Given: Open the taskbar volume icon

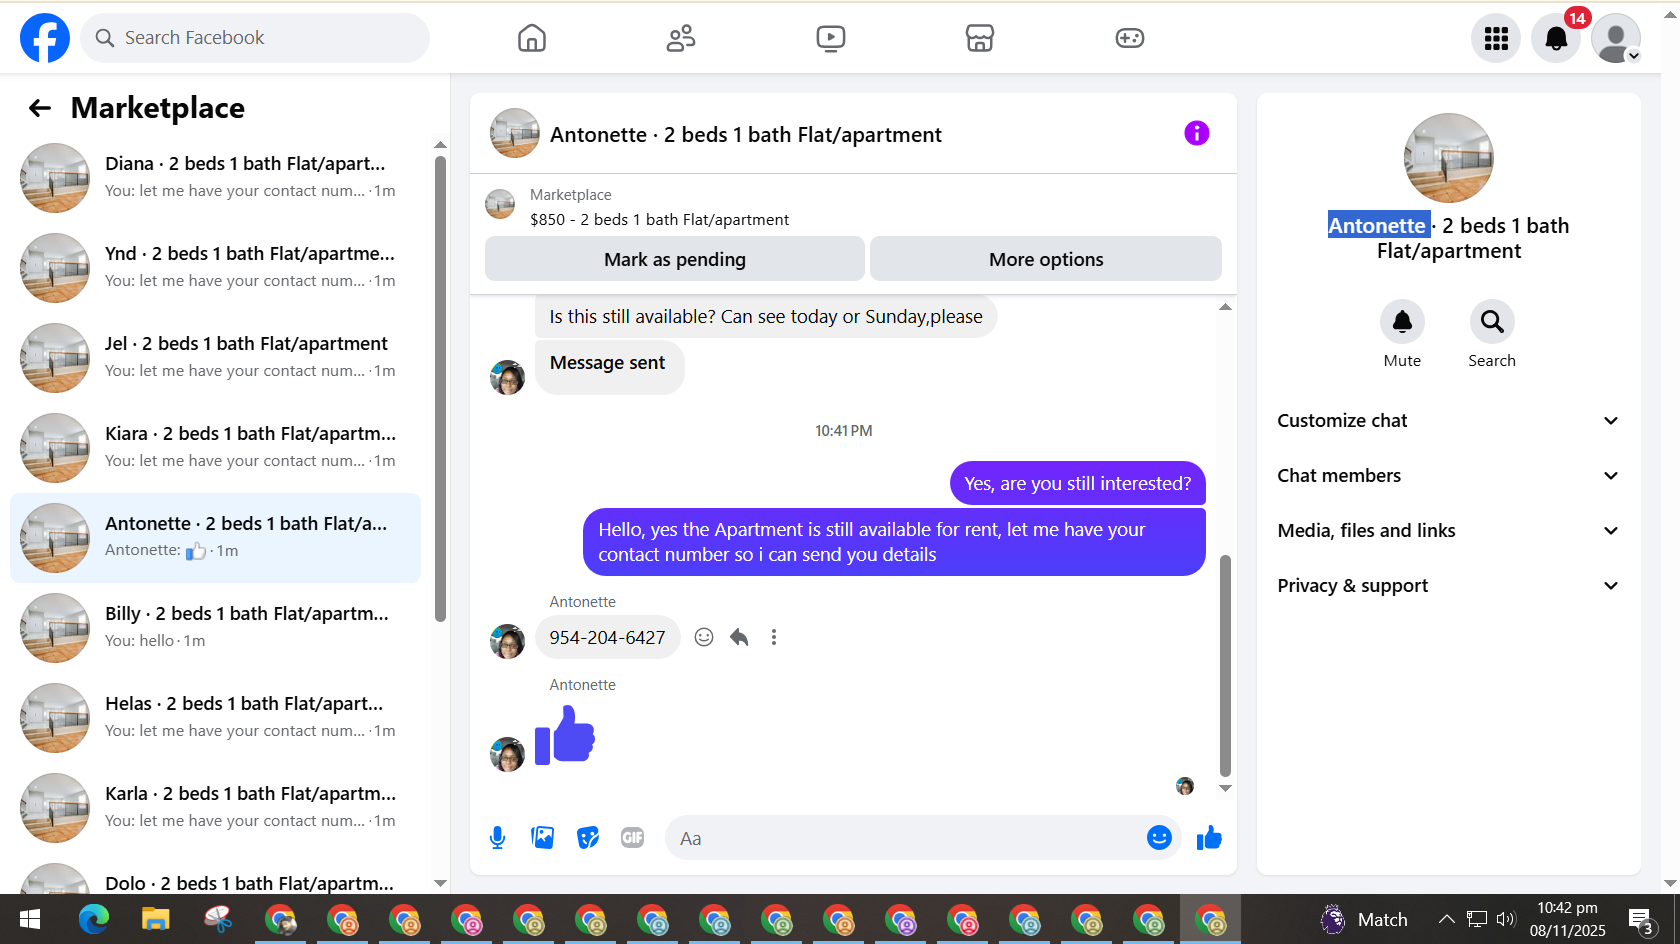Looking at the screenshot, I should coord(1506,919).
